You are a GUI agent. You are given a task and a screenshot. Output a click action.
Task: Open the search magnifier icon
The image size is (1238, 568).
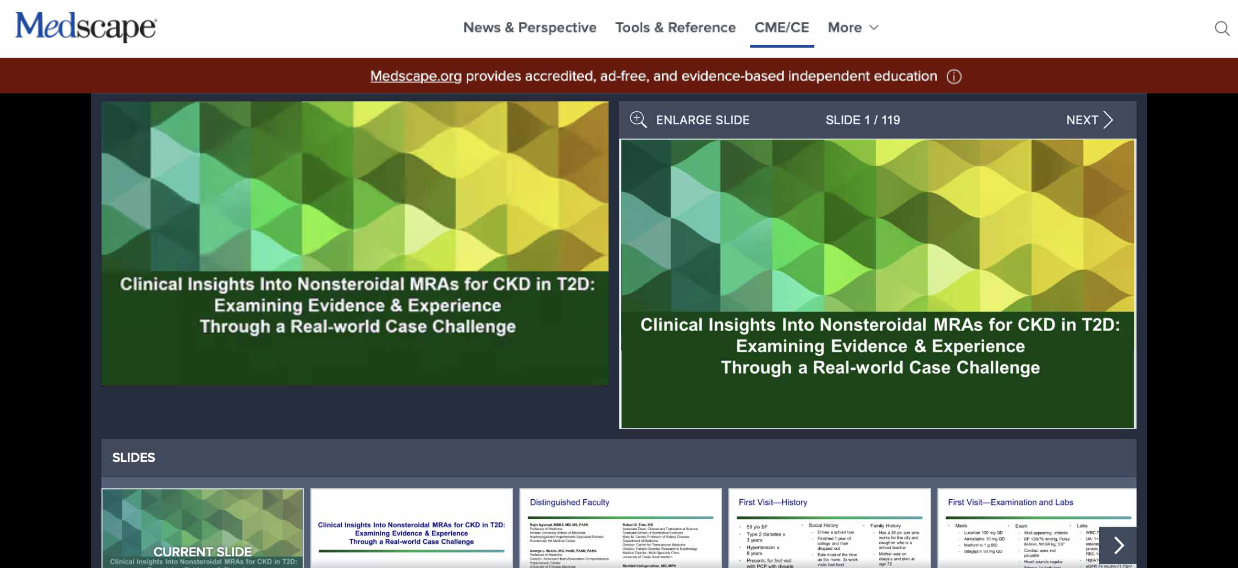(1222, 28)
